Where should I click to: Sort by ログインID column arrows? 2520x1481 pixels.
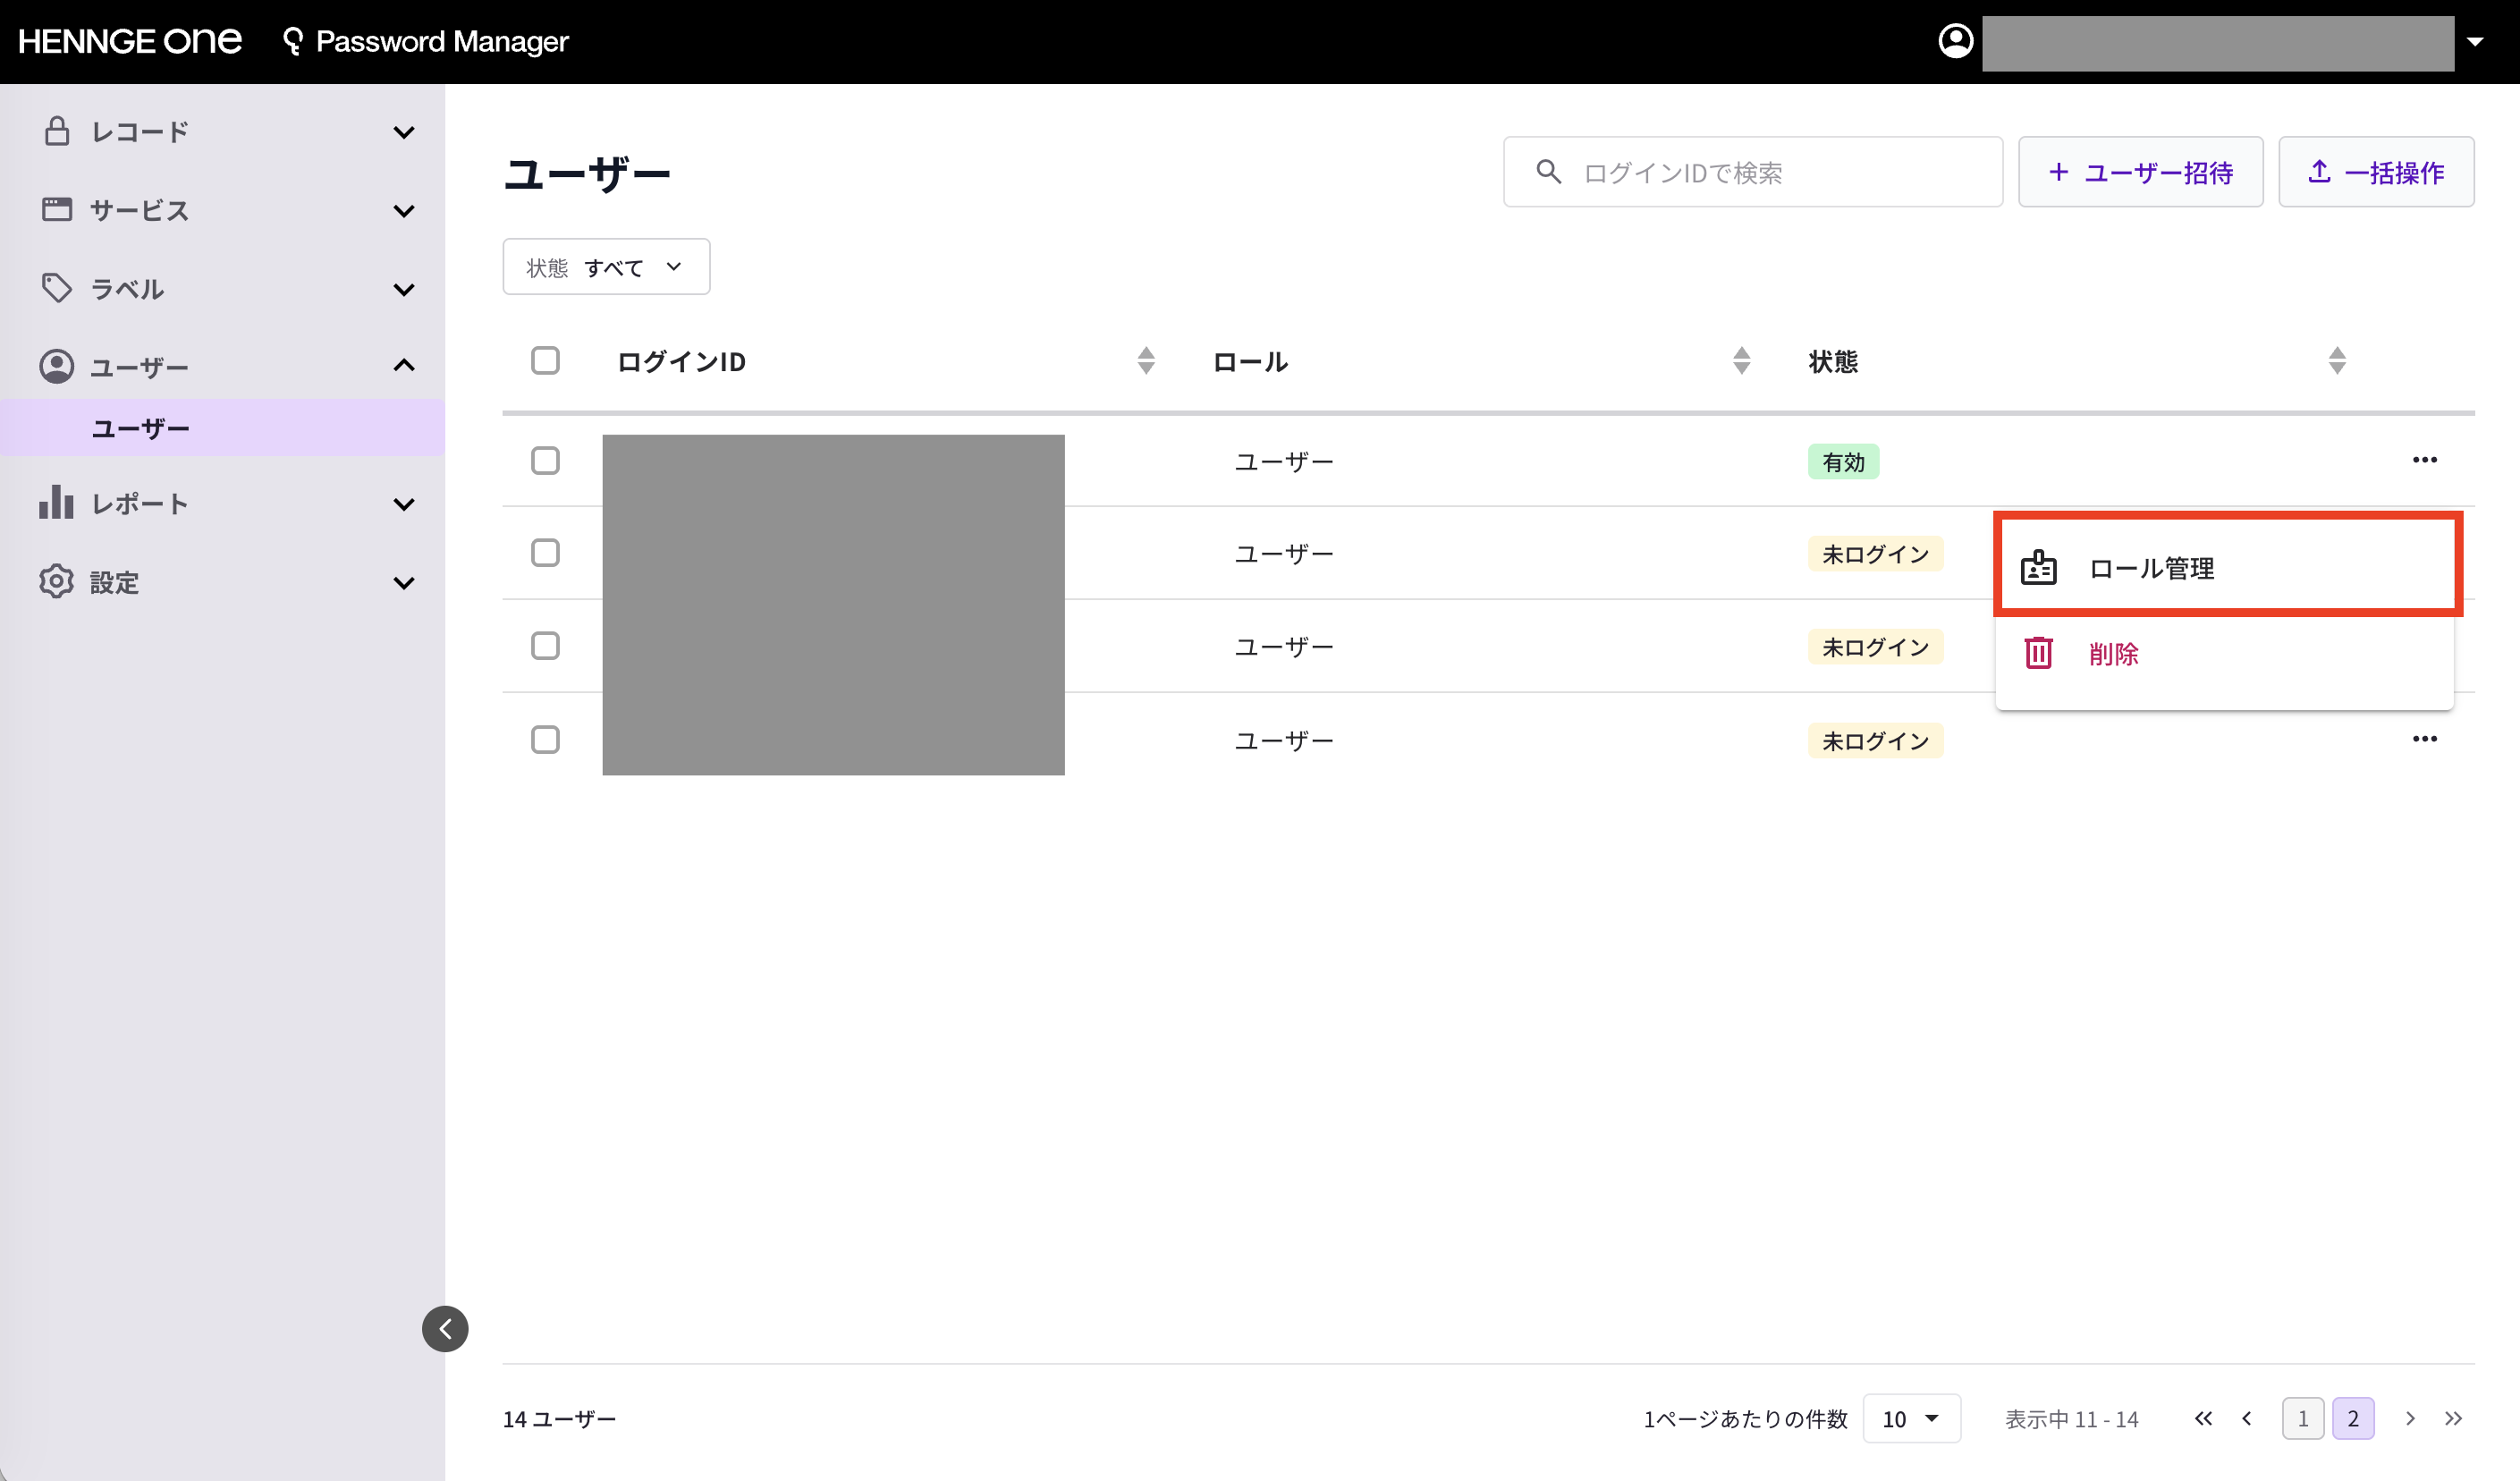(1146, 361)
